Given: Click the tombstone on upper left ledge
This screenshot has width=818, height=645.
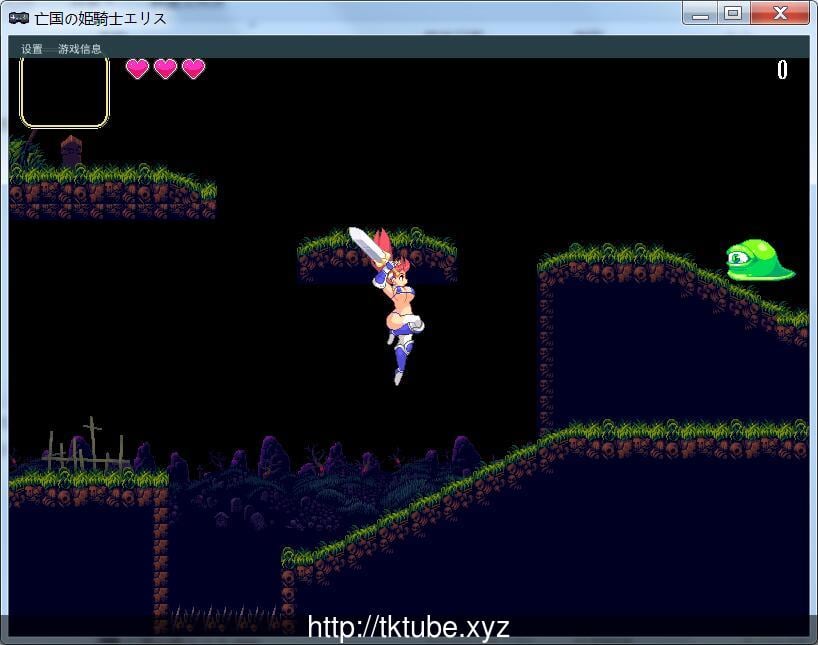Looking at the screenshot, I should click(70, 151).
